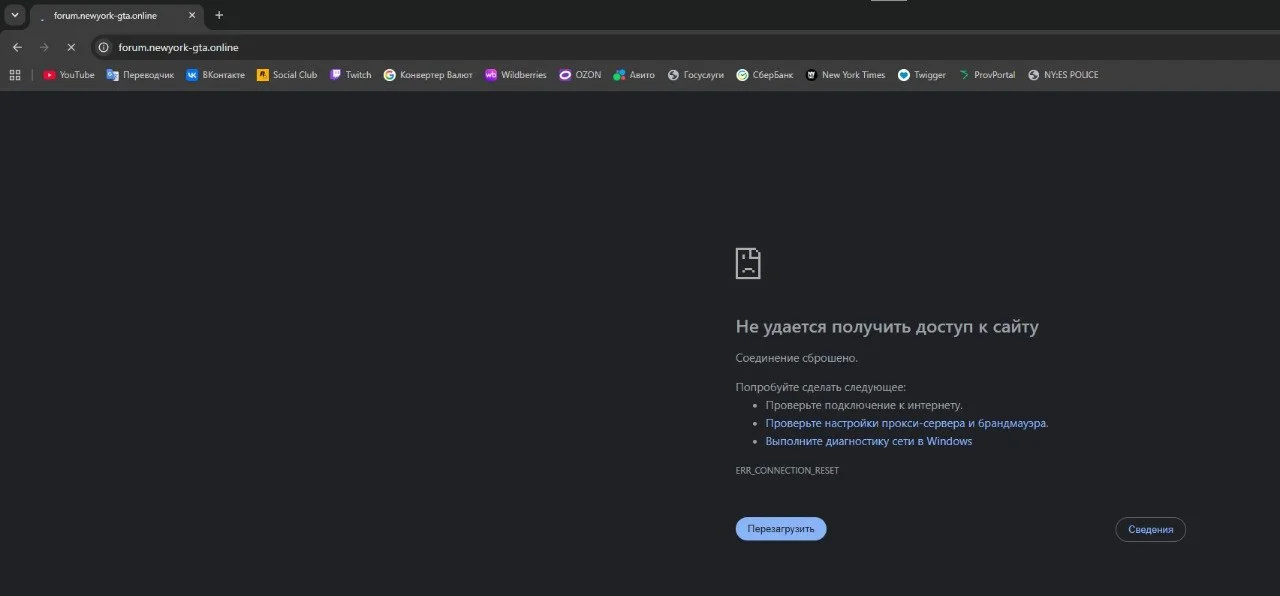Viewport: 1280px width, 596px height.
Task: Open the NY:ES POLICE bookmark
Action: 1063,75
